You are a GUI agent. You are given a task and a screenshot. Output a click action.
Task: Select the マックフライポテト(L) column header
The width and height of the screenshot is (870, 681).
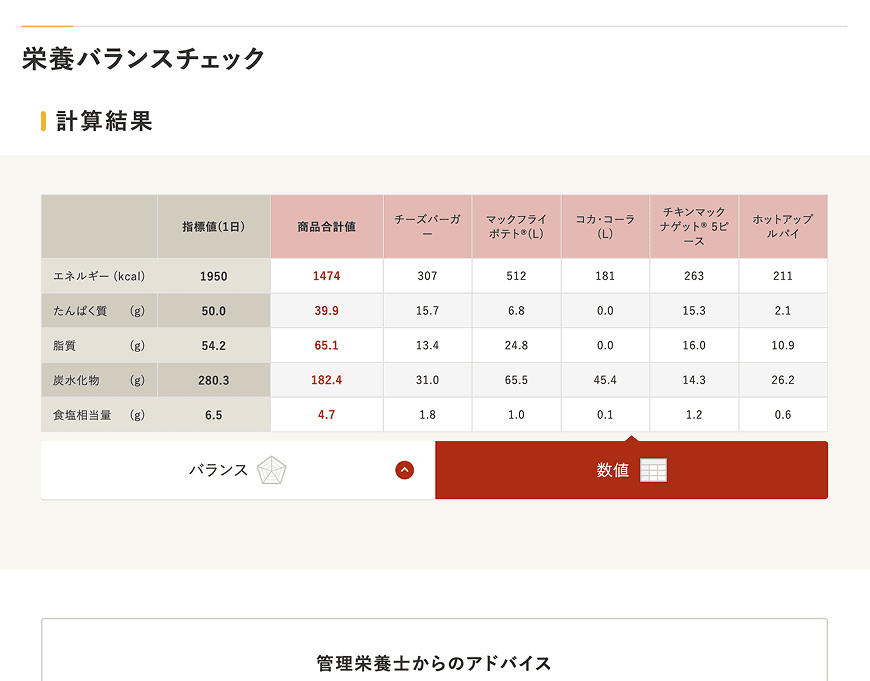tap(516, 226)
